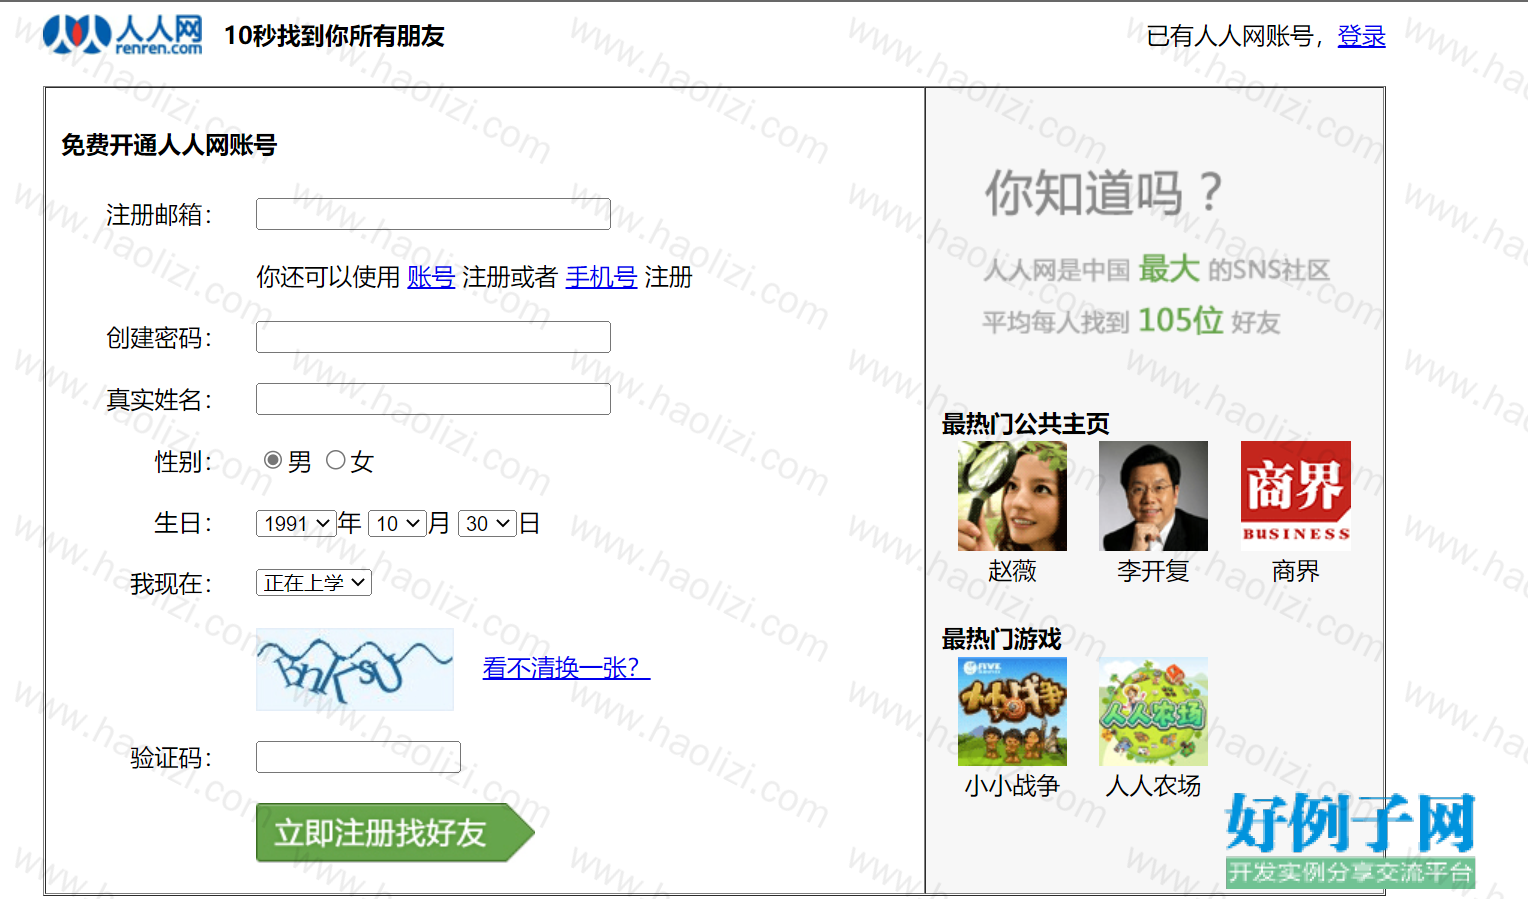The width and height of the screenshot is (1528, 899).
Task: Click the 手机号 registration link
Action: coord(601,277)
